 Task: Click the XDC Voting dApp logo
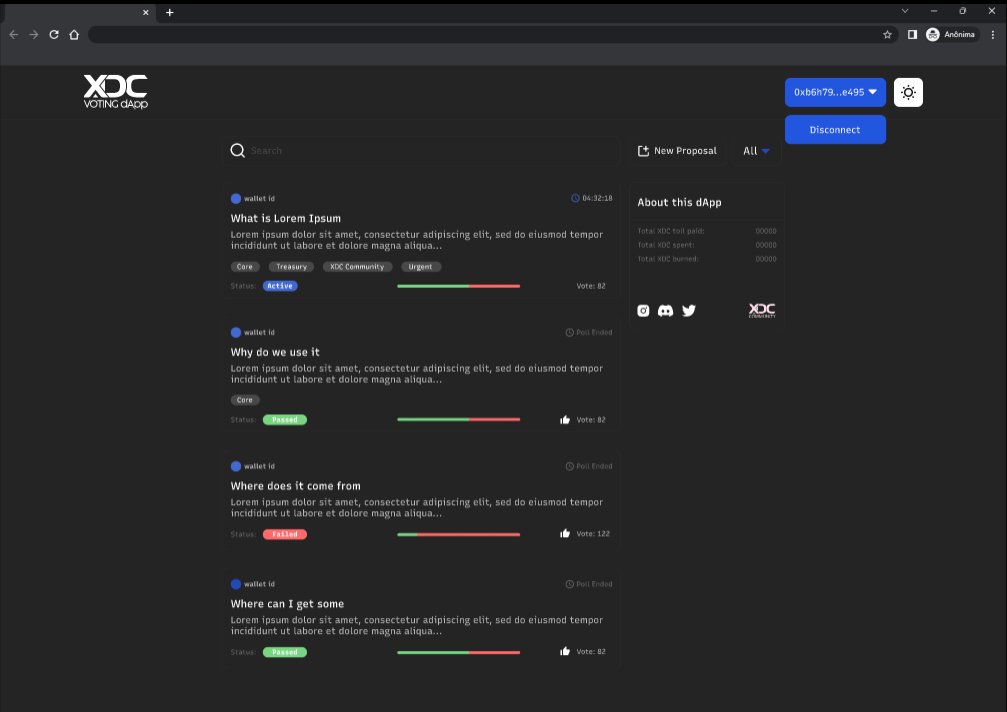115,91
